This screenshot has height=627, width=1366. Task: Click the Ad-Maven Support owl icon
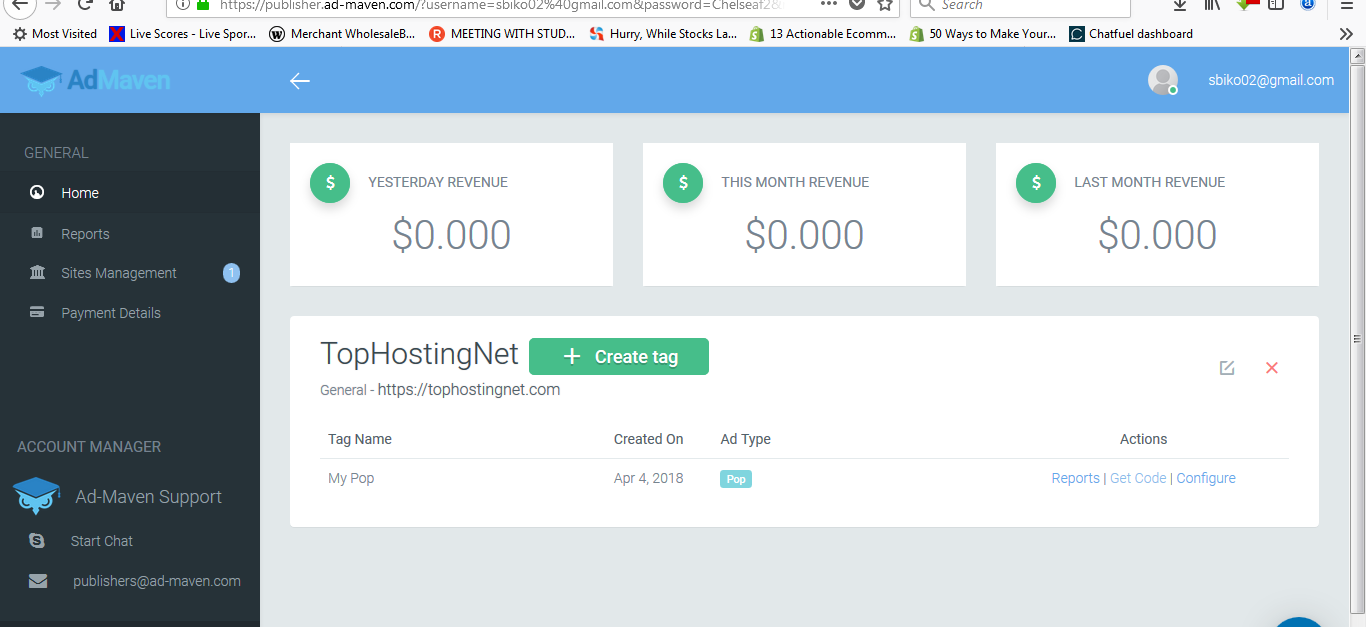click(x=37, y=496)
